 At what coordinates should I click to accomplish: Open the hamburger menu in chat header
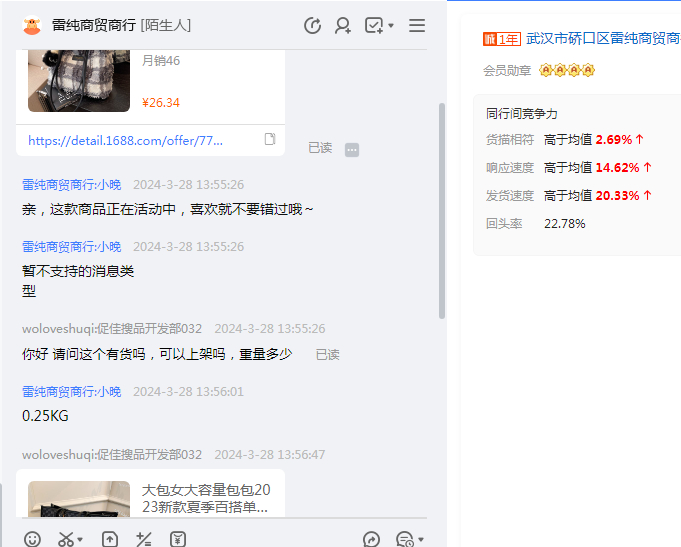pos(417,26)
